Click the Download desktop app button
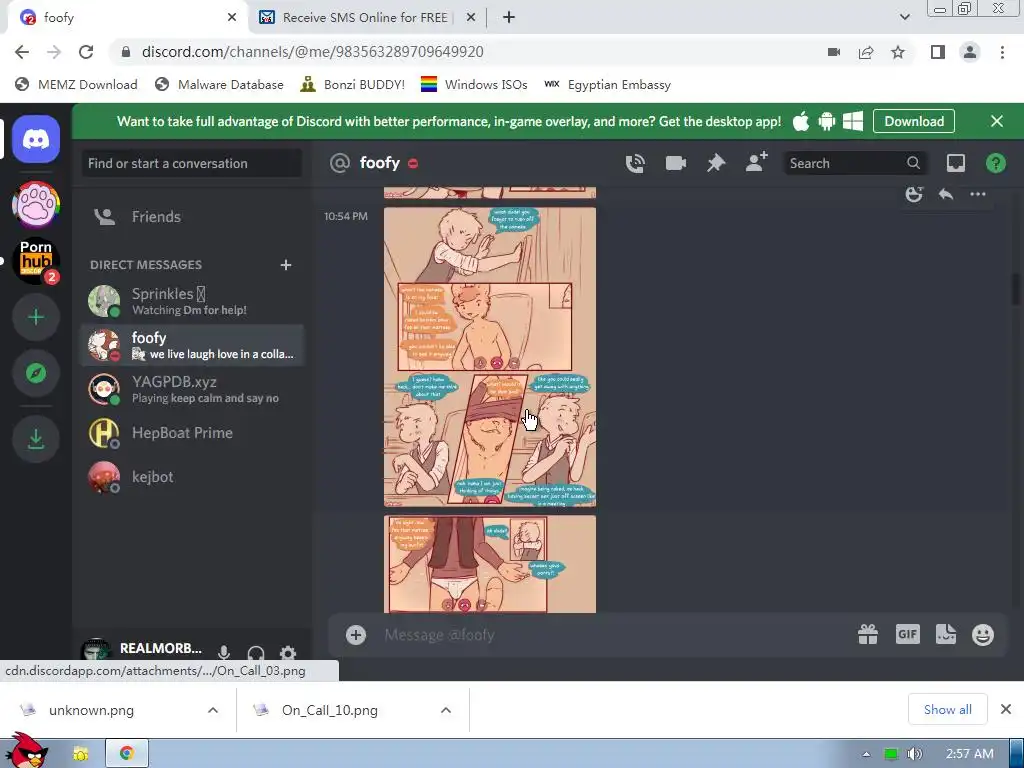Screen dimensions: 1024x768 [x=914, y=121]
